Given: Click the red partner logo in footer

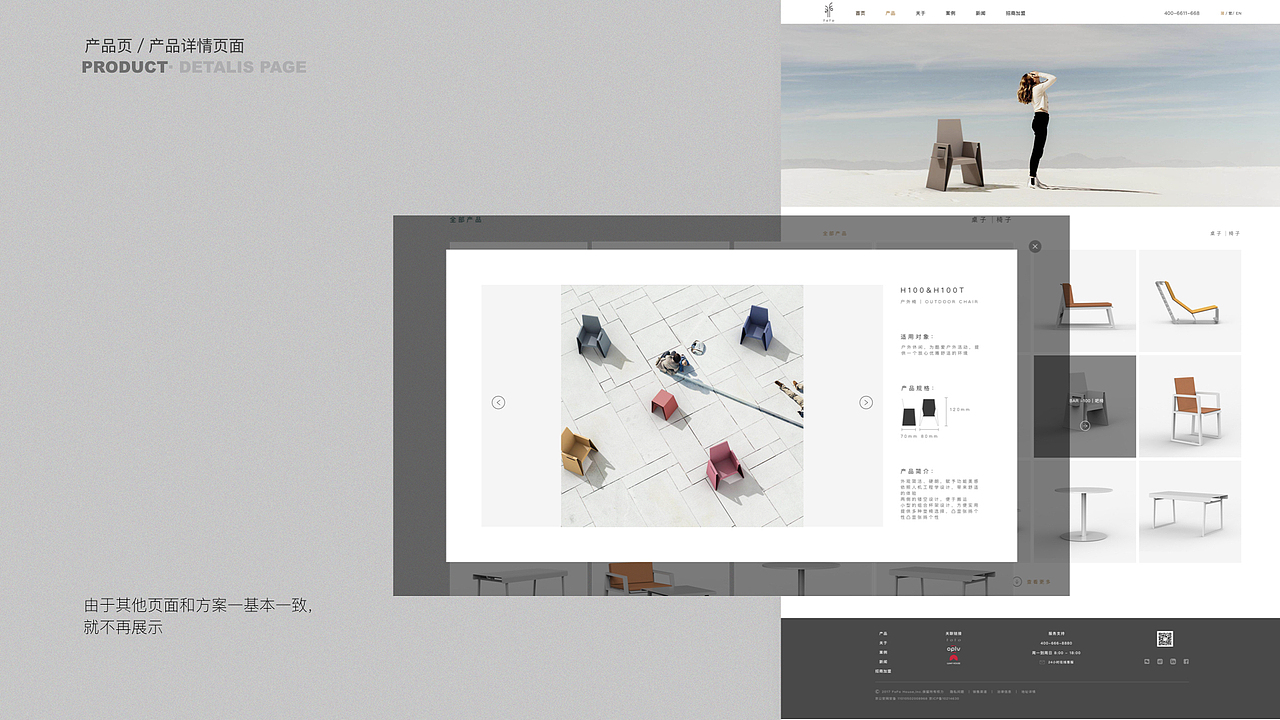Looking at the screenshot, I should pyautogui.click(x=953, y=658).
